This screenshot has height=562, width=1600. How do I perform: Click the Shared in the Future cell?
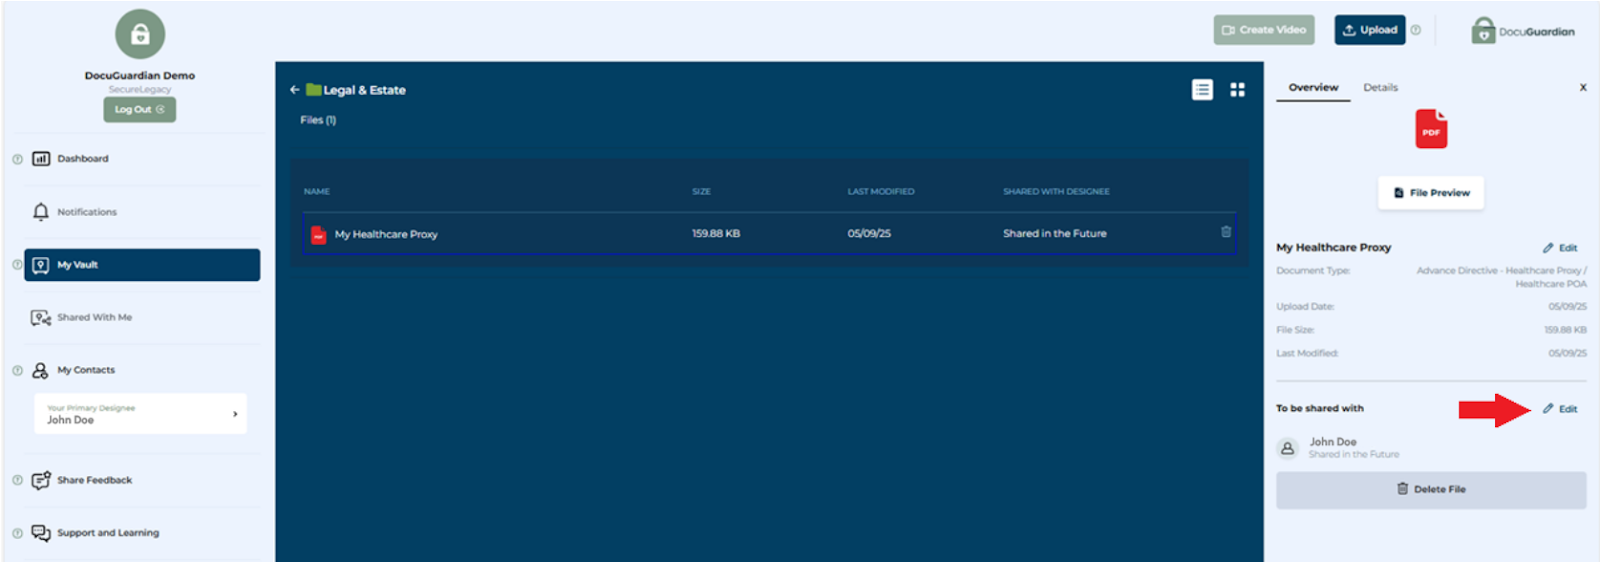point(1055,234)
